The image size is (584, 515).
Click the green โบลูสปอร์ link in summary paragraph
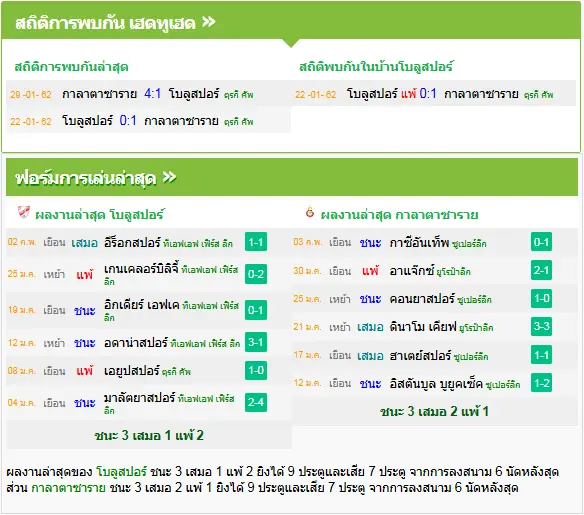(121, 471)
